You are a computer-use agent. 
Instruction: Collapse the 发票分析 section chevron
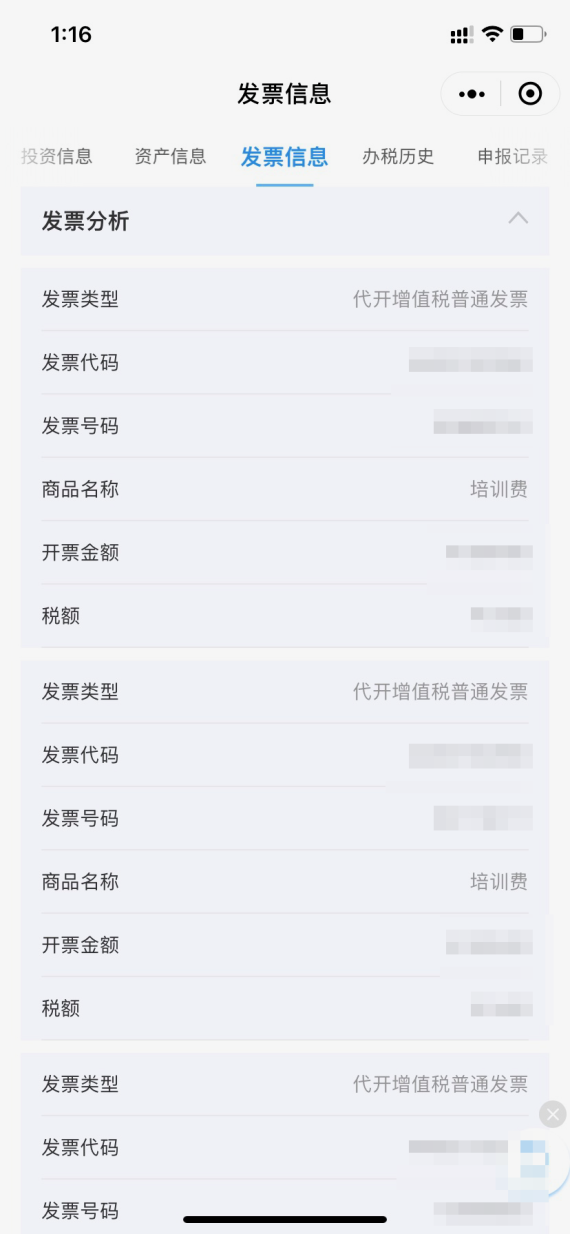[x=518, y=219]
